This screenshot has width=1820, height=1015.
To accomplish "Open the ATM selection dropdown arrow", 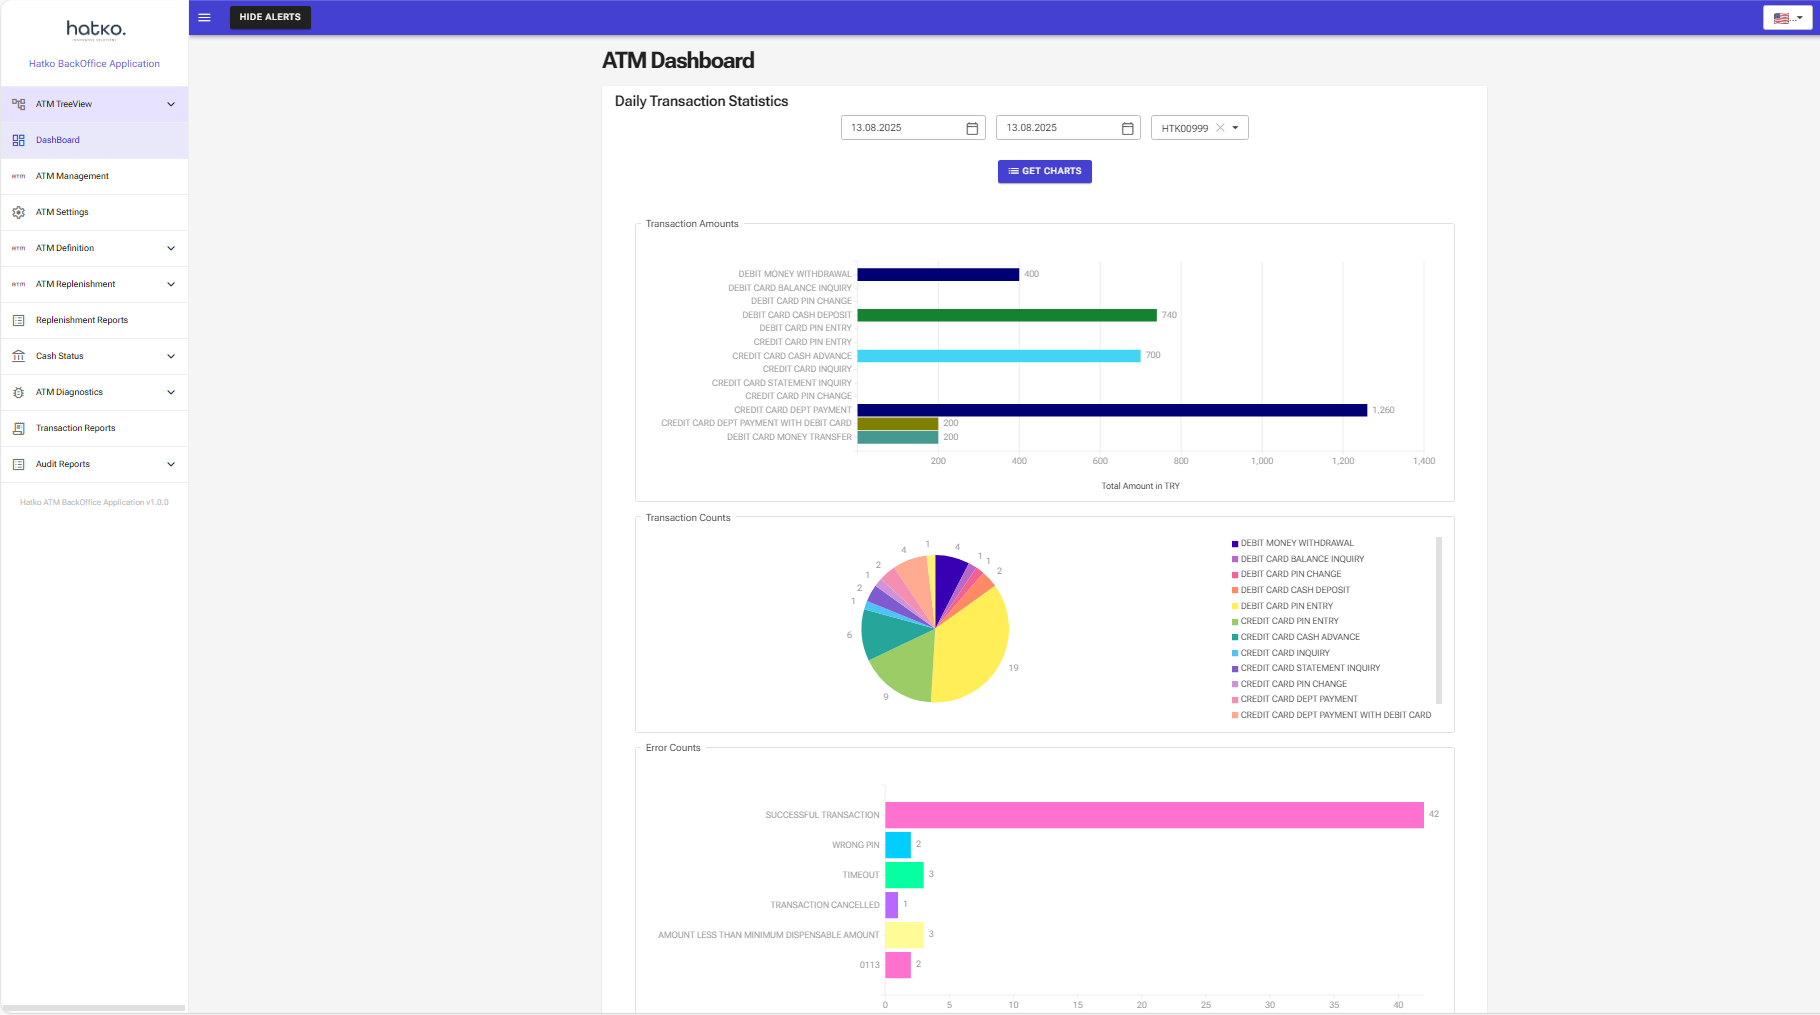I will pos(1236,128).
